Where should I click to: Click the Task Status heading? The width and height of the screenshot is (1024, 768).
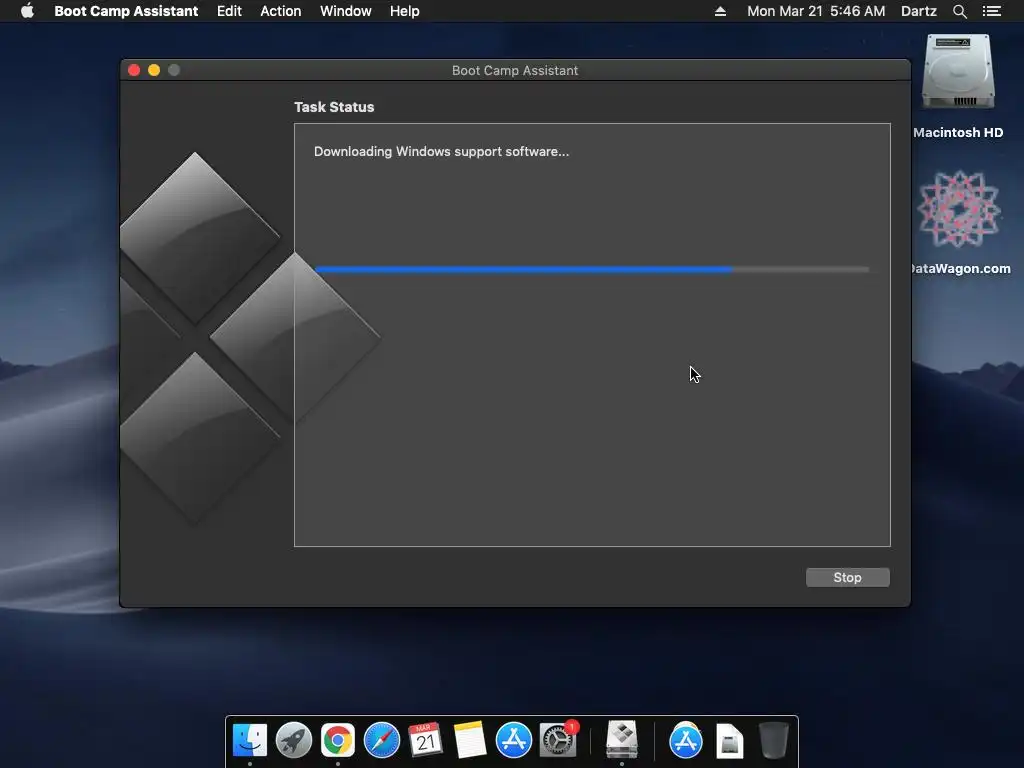coord(334,107)
